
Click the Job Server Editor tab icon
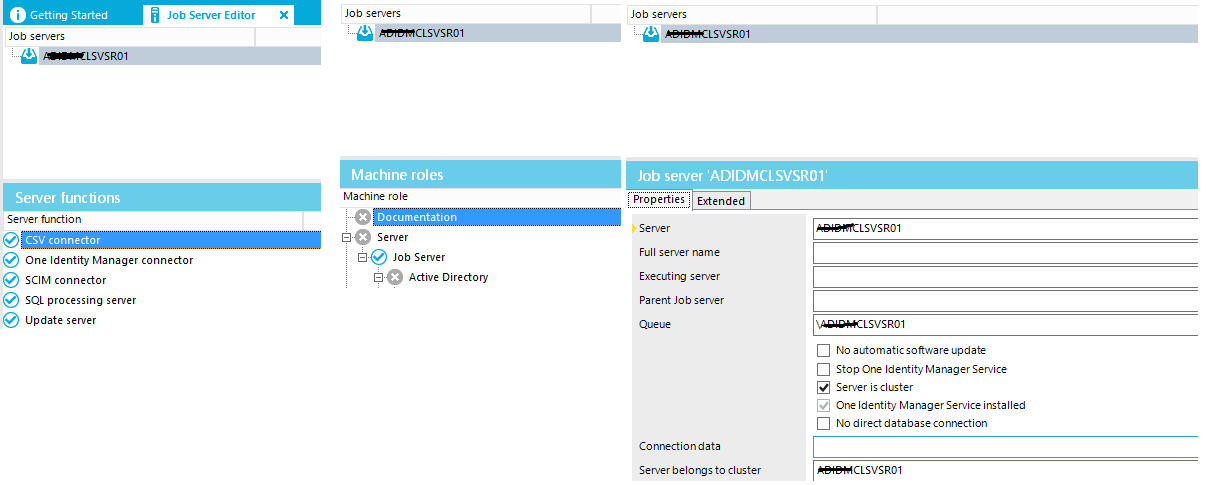tap(155, 15)
